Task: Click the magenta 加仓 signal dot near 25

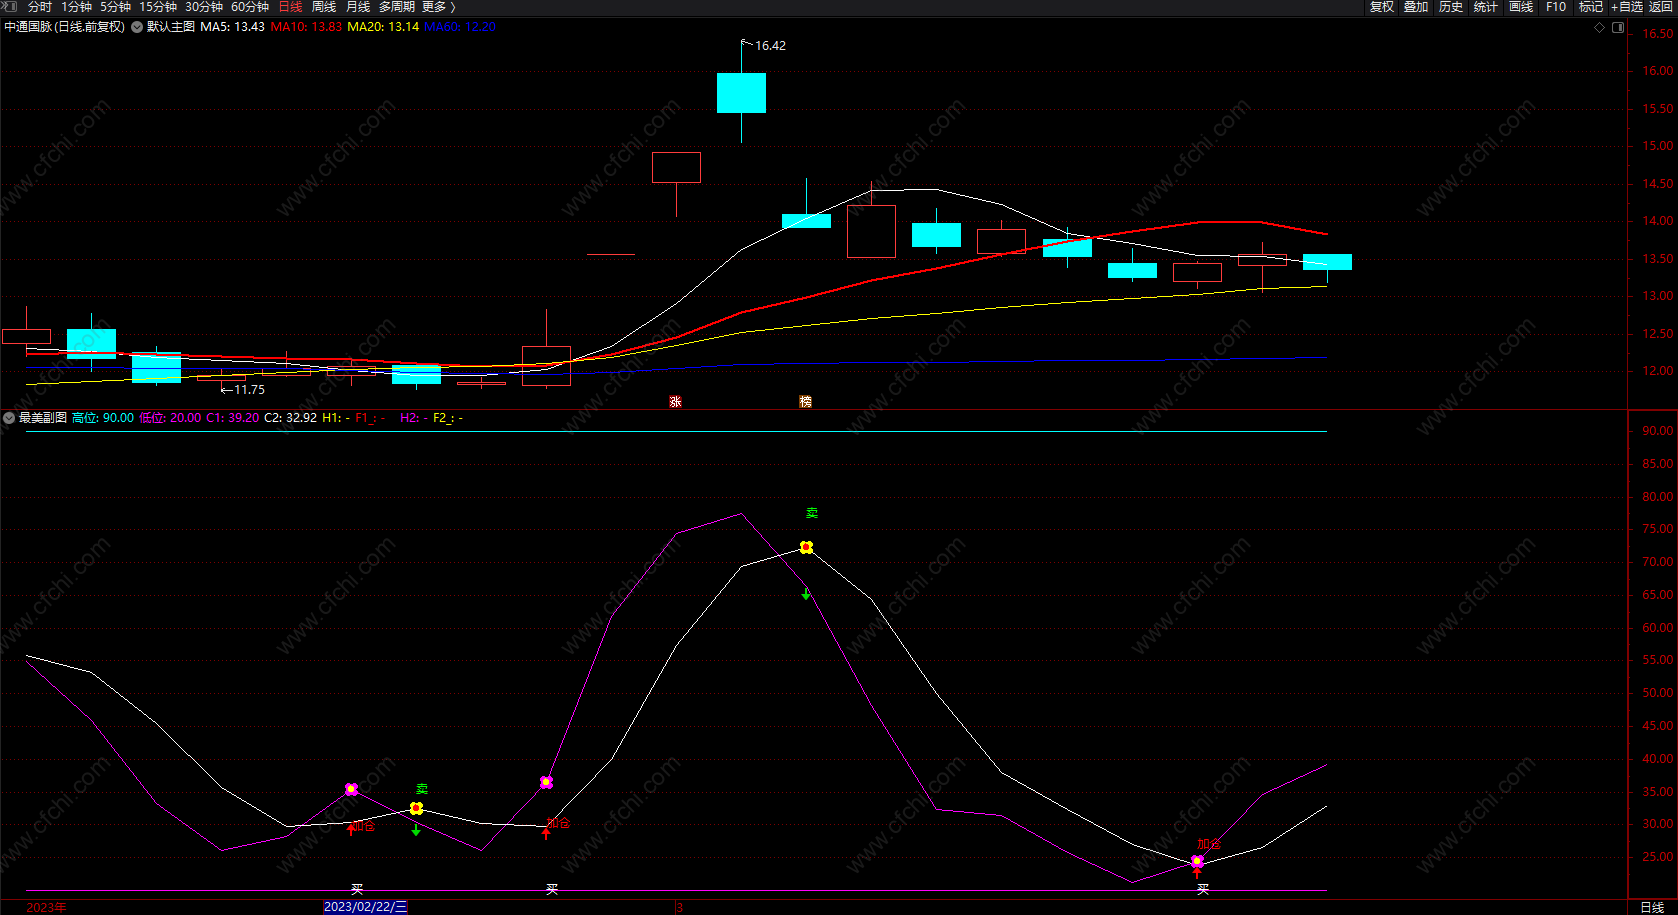Action: [1197, 862]
